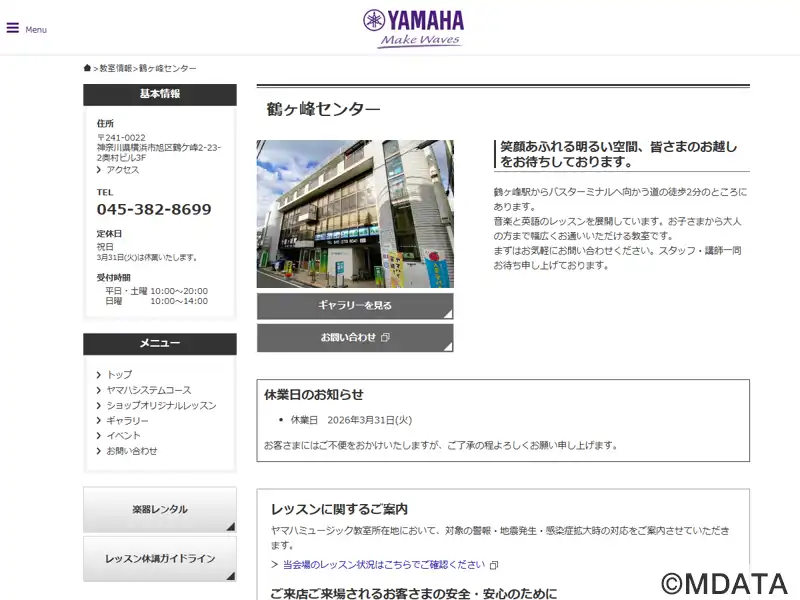The width and height of the screenshot is (800, 600).
Task: Select ヤマハシステムコース menu item
Action: (x=148, y=390)
